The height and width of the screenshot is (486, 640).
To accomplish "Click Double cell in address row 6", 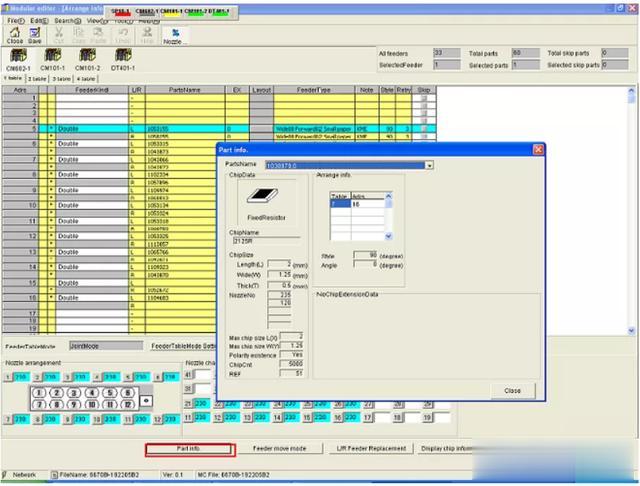I will 92,144.
